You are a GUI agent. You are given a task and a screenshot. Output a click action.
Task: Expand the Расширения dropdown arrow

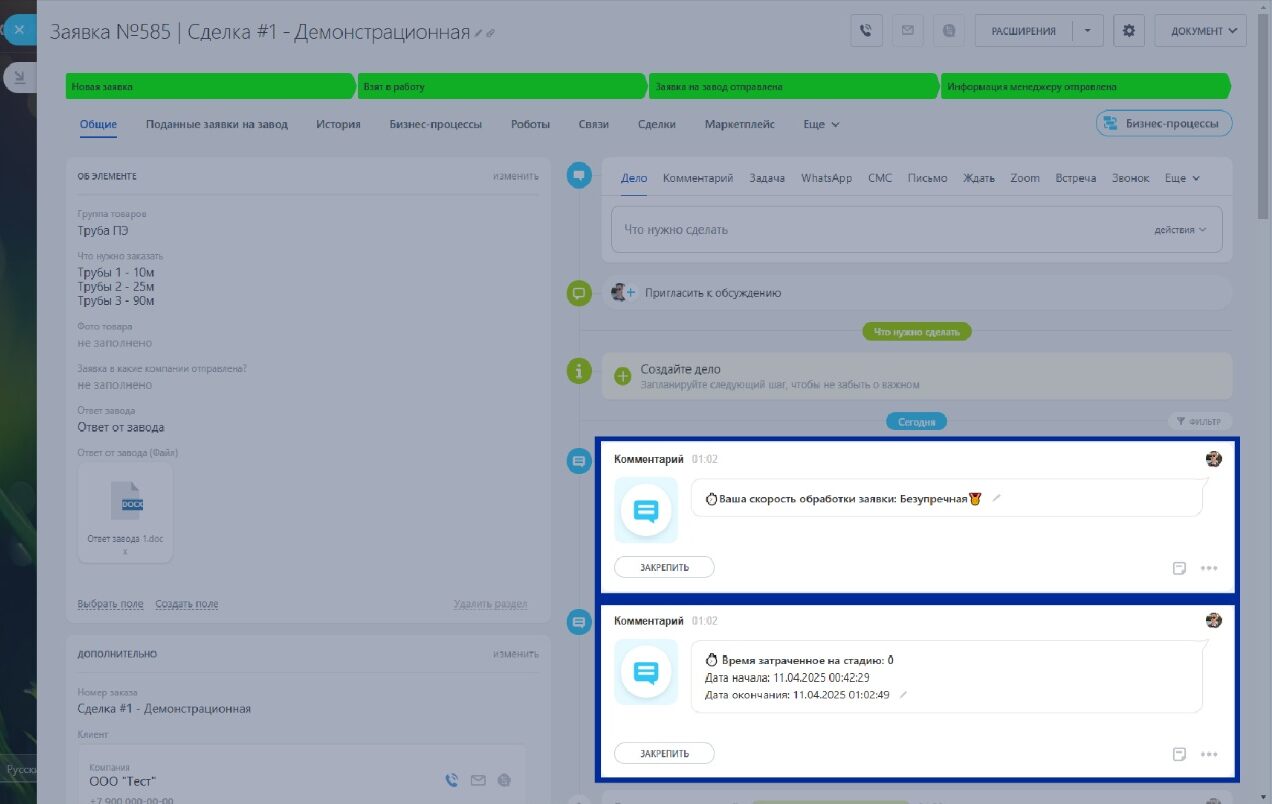(1087, 30)
